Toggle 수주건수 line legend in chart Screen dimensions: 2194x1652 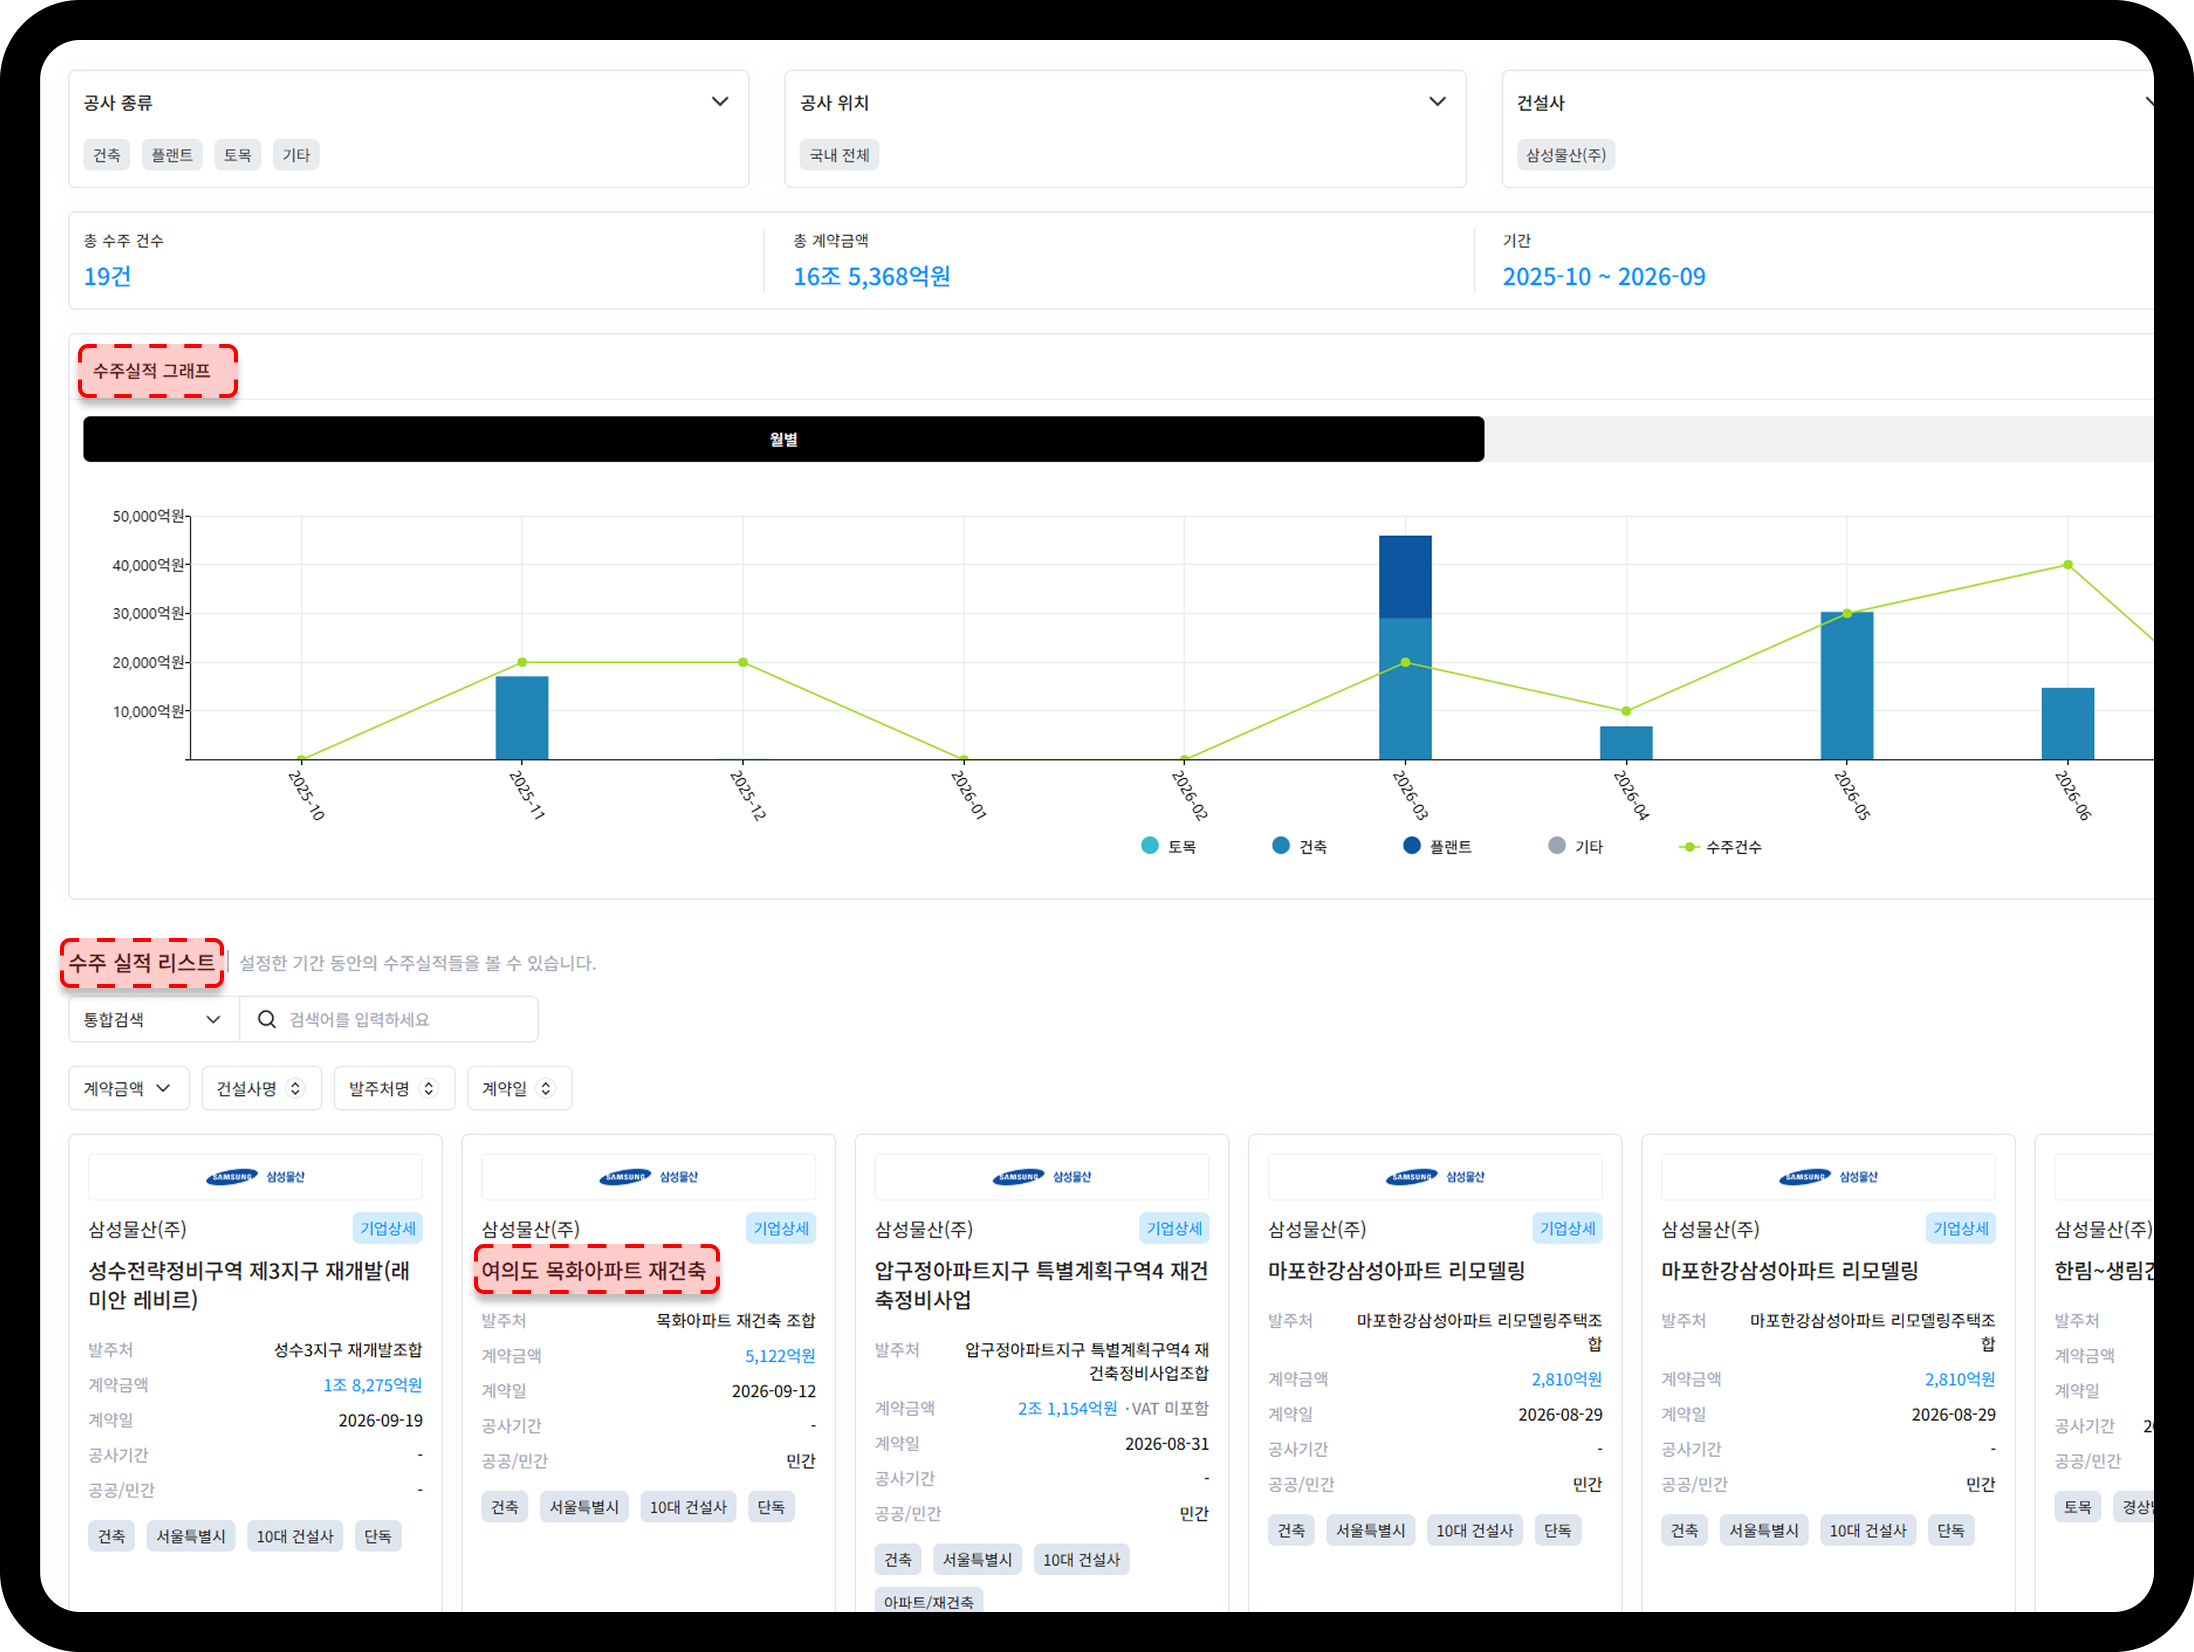point(1721,846)
